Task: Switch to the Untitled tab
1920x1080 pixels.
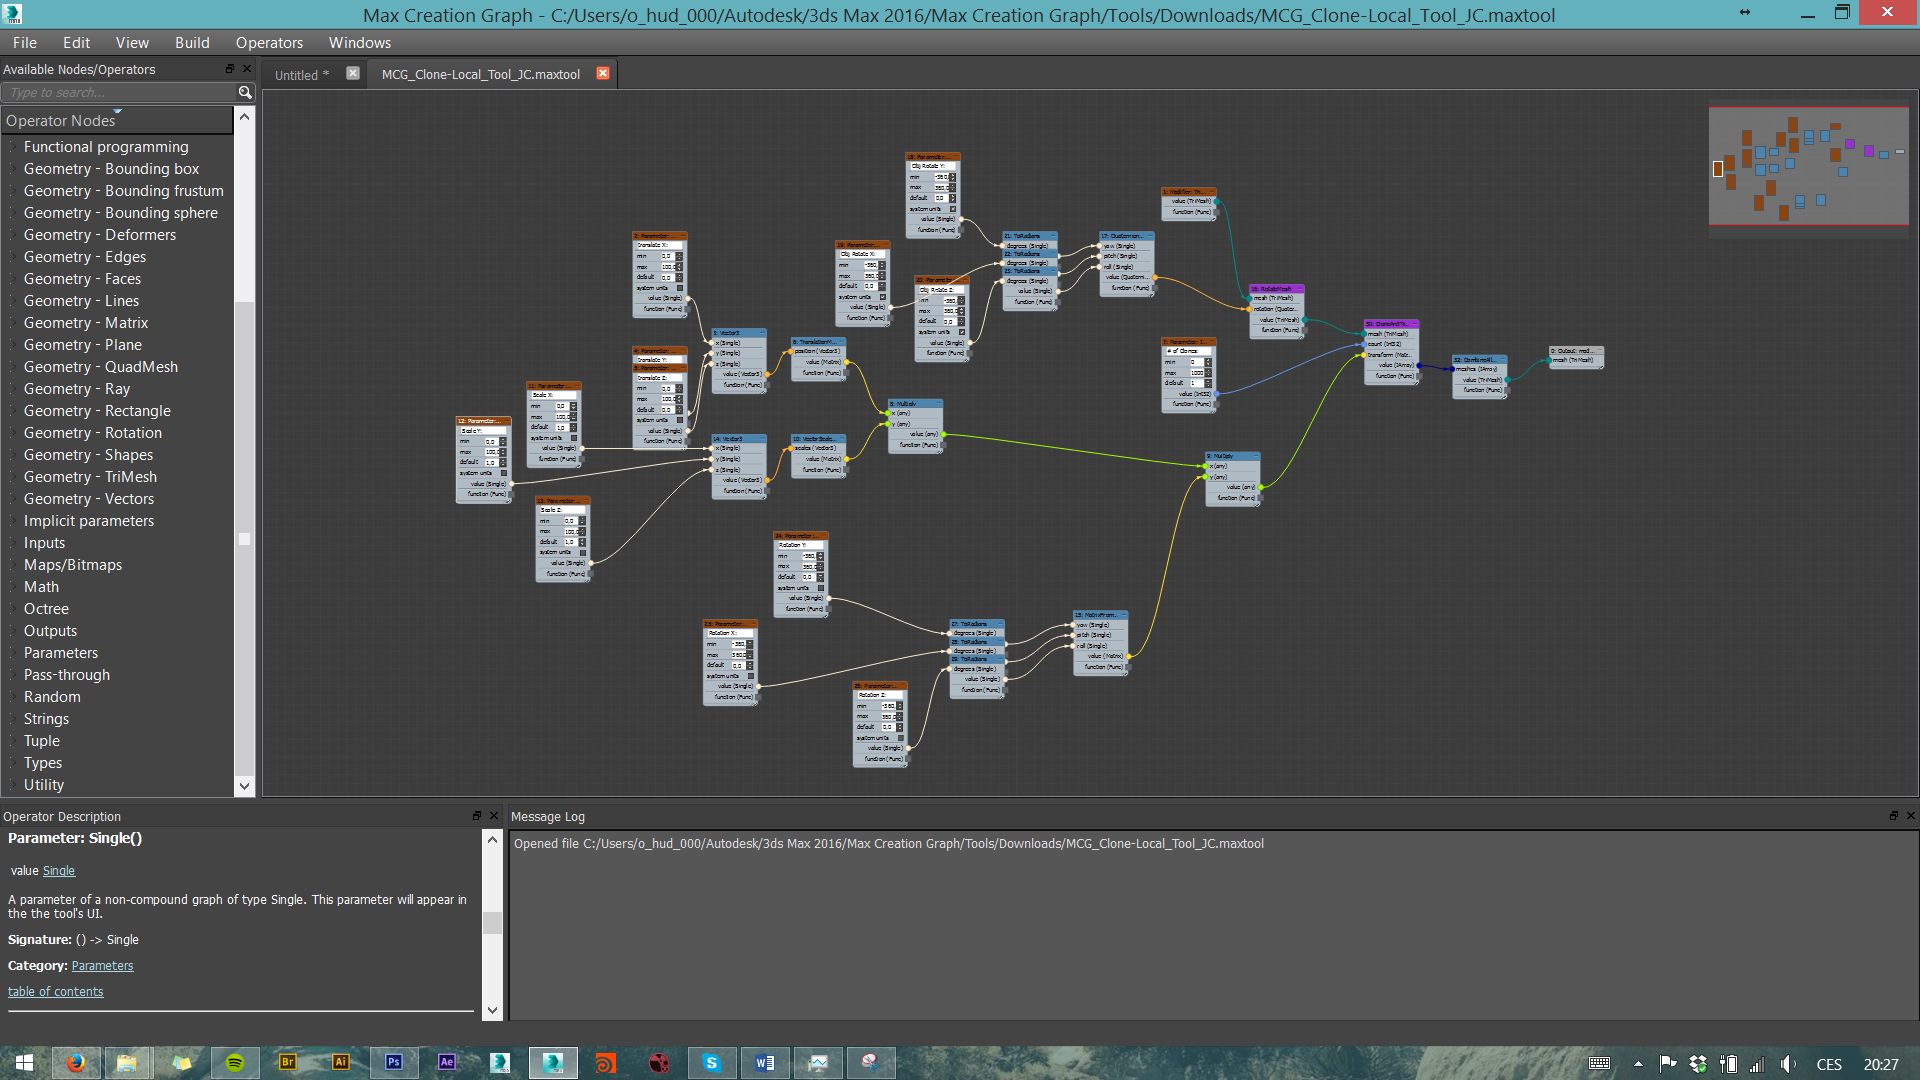Action: [301, 74]
